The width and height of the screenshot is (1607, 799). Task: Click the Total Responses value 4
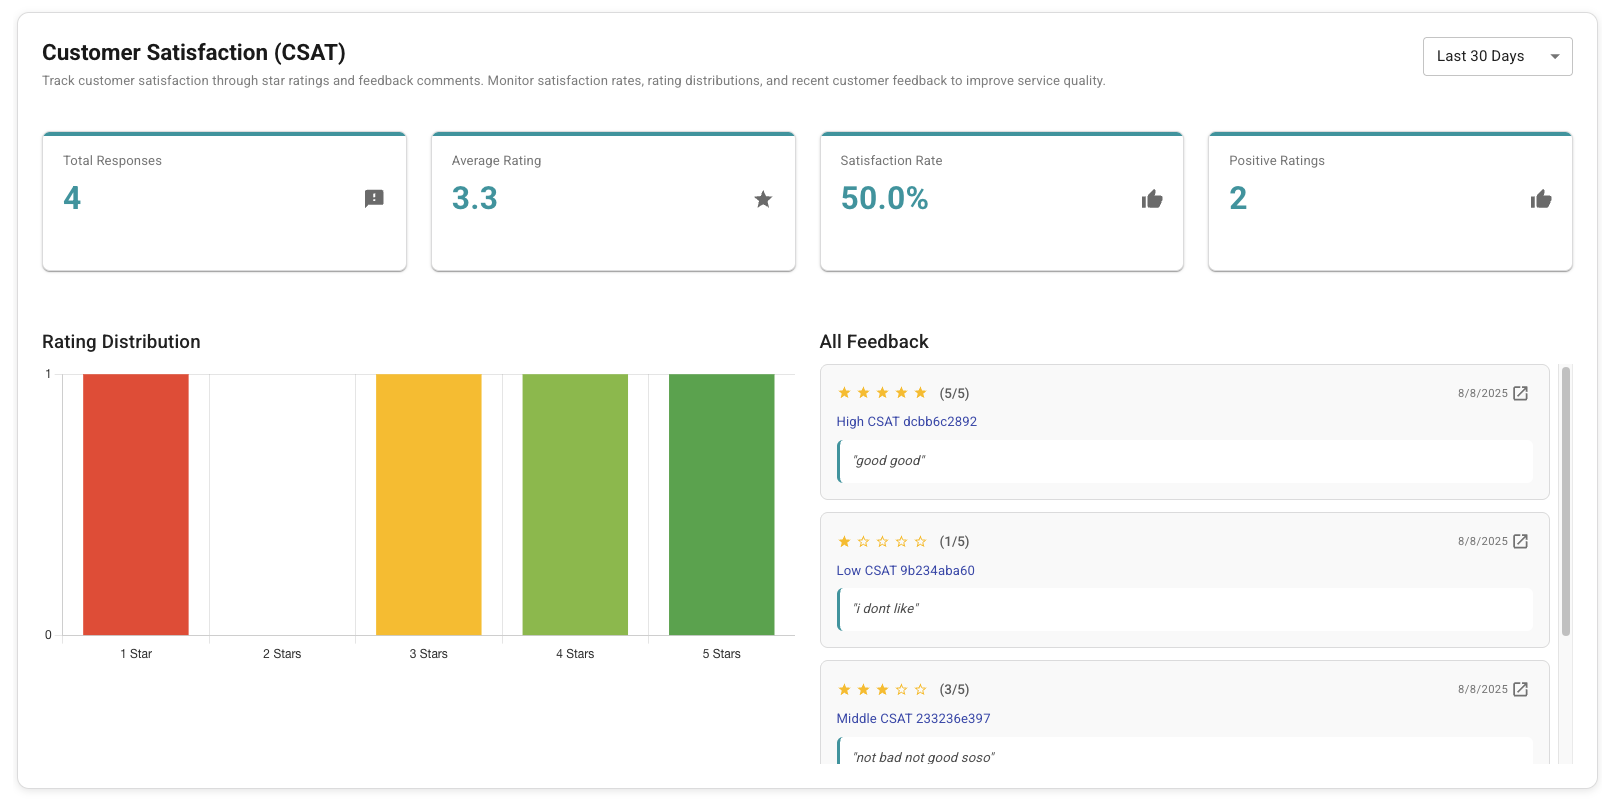(x=72, y=198)
